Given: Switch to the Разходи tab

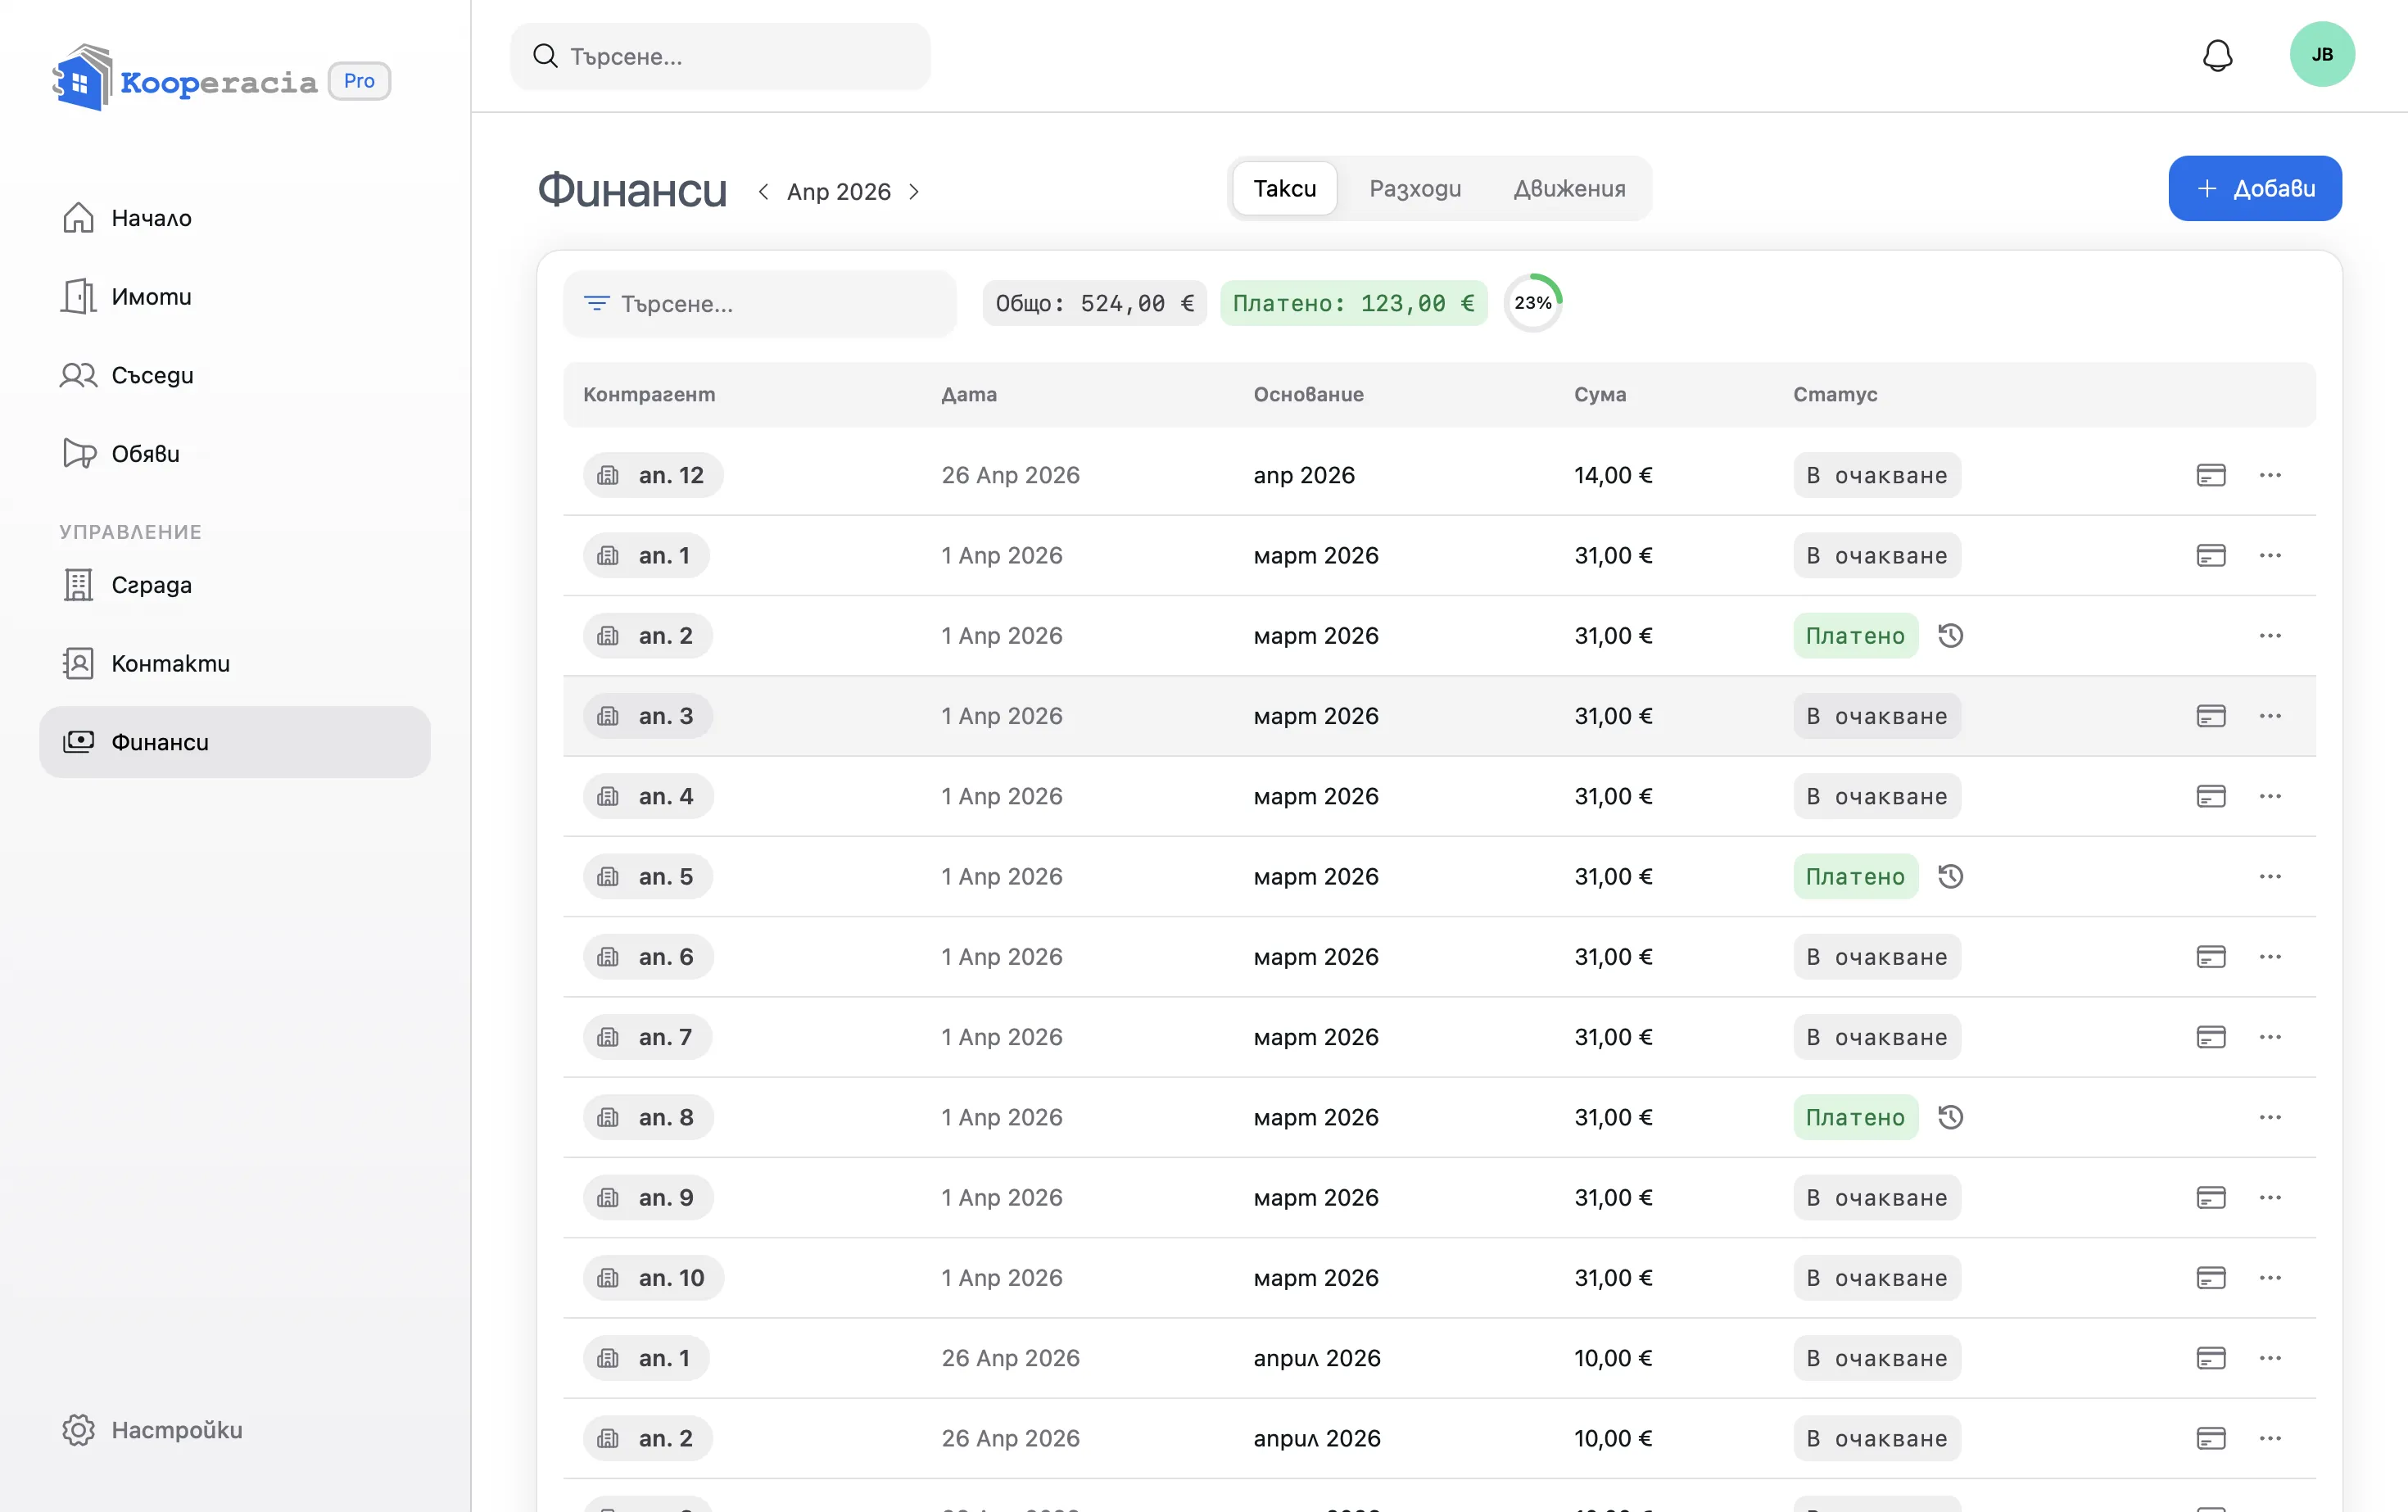Looking at the screenshot, I should tap(1414, 188).
